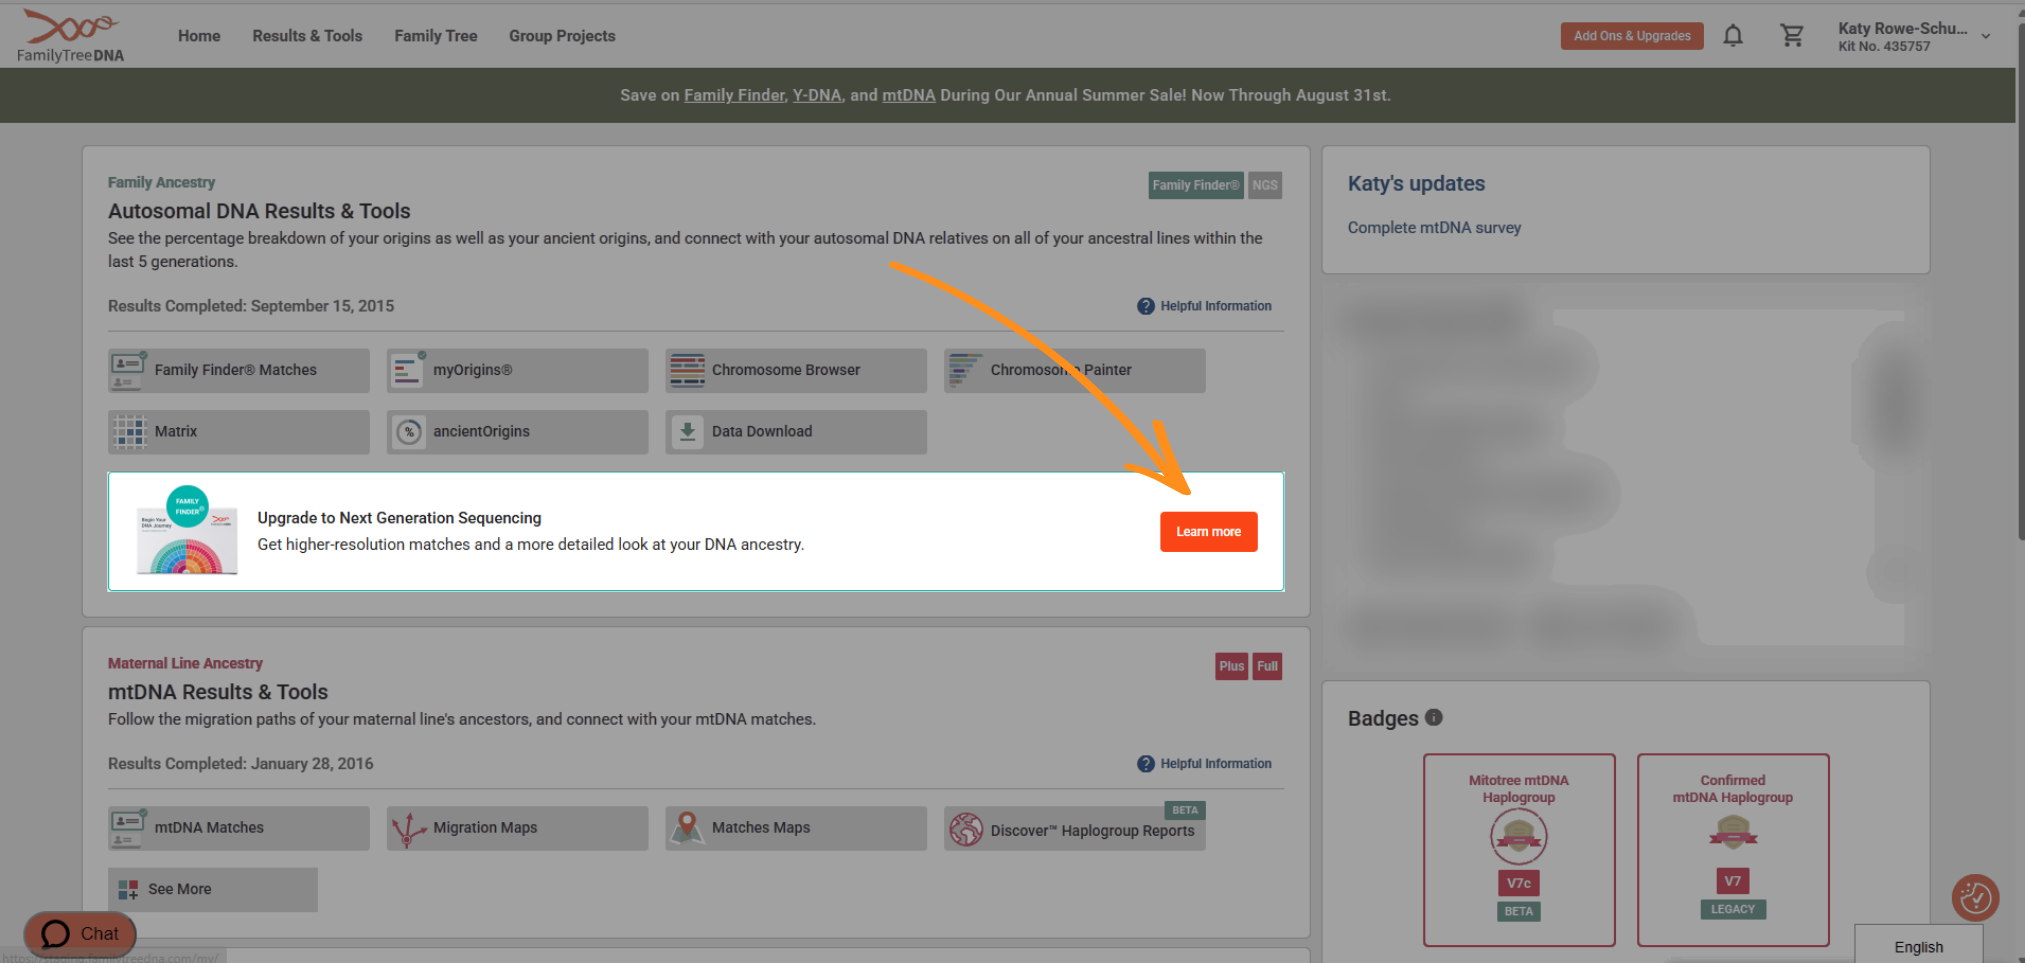This screenshot has width=2025, height=963.
Task: Click the Full mtDNA level tag
Action: coord(1267,667)
